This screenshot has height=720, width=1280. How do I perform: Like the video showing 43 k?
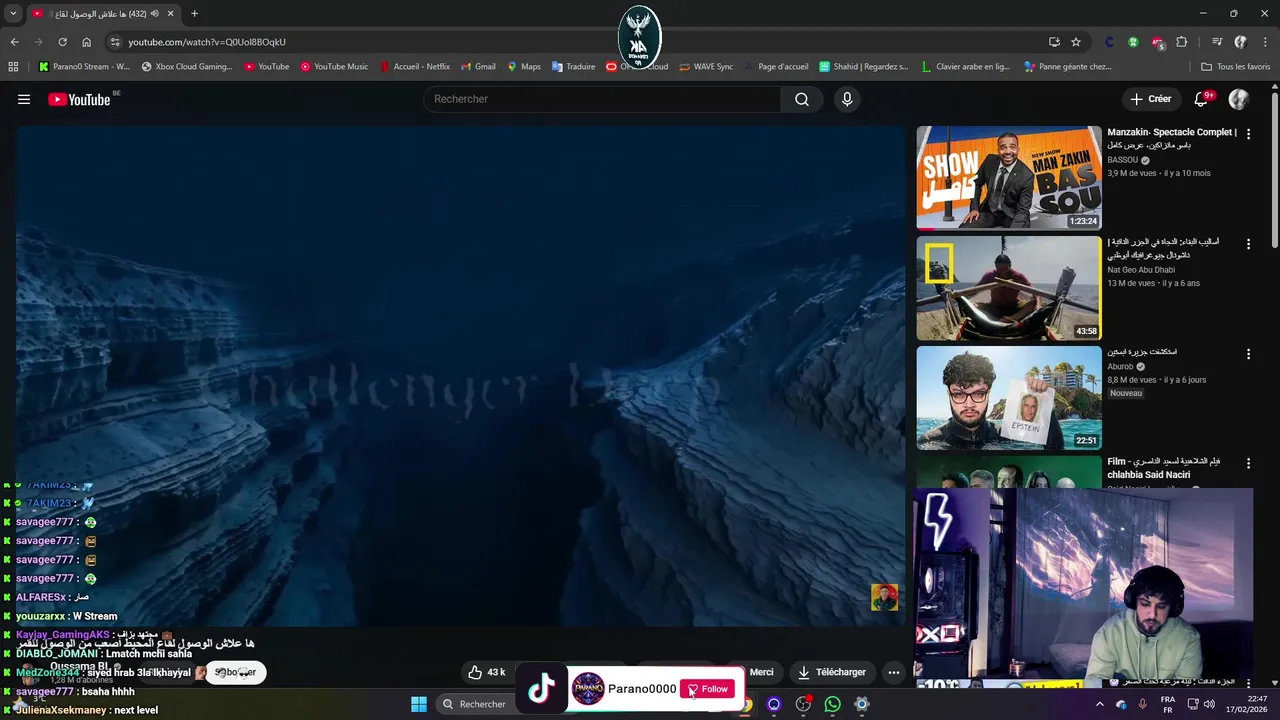click(x=487, y=672)
